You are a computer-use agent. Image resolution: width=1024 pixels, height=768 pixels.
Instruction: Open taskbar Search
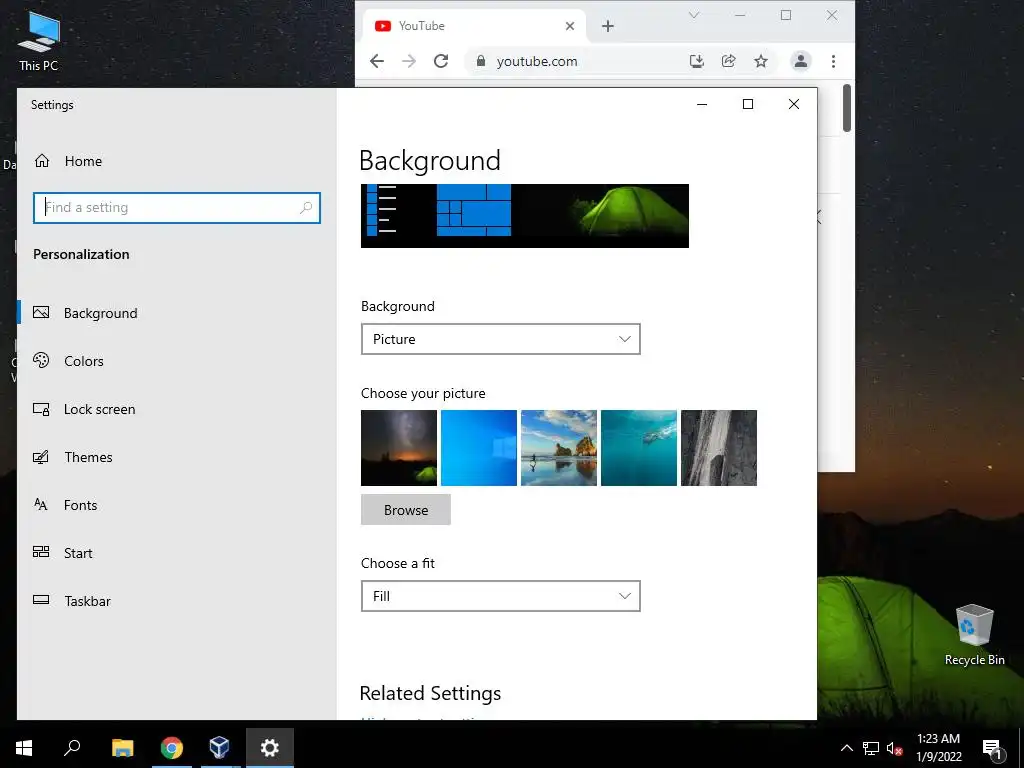[x=72, y=748]
